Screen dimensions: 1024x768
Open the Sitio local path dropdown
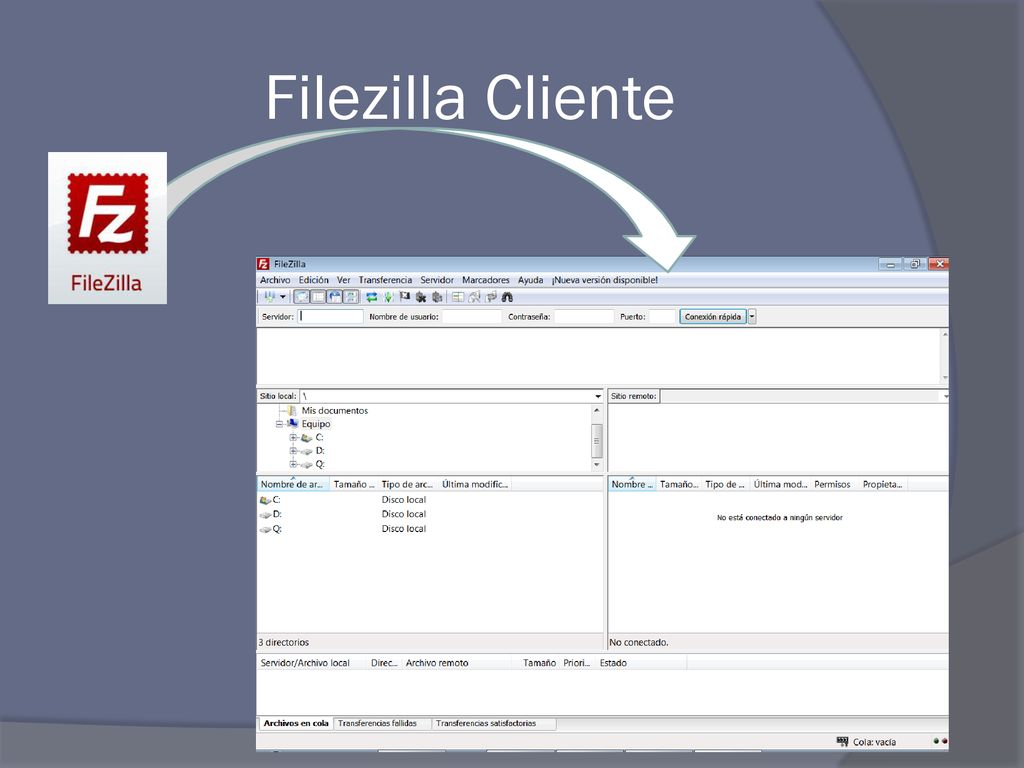pyautogui.click(x=598, y=396)
